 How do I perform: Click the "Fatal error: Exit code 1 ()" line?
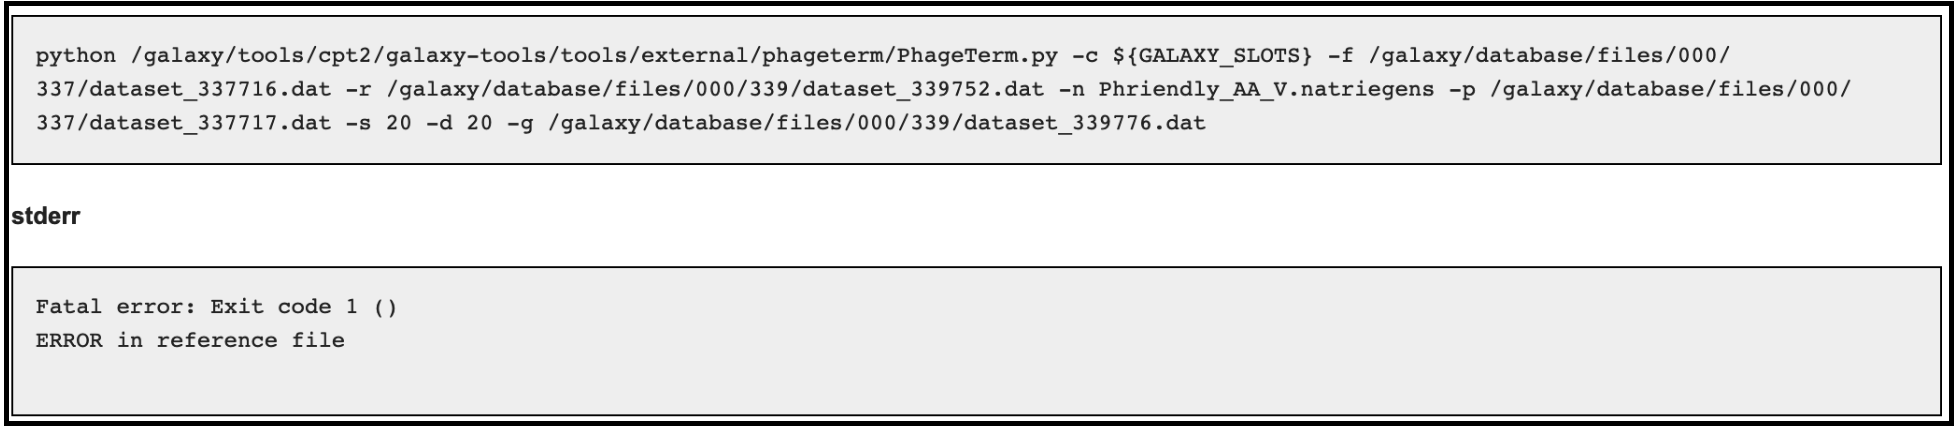217,307
